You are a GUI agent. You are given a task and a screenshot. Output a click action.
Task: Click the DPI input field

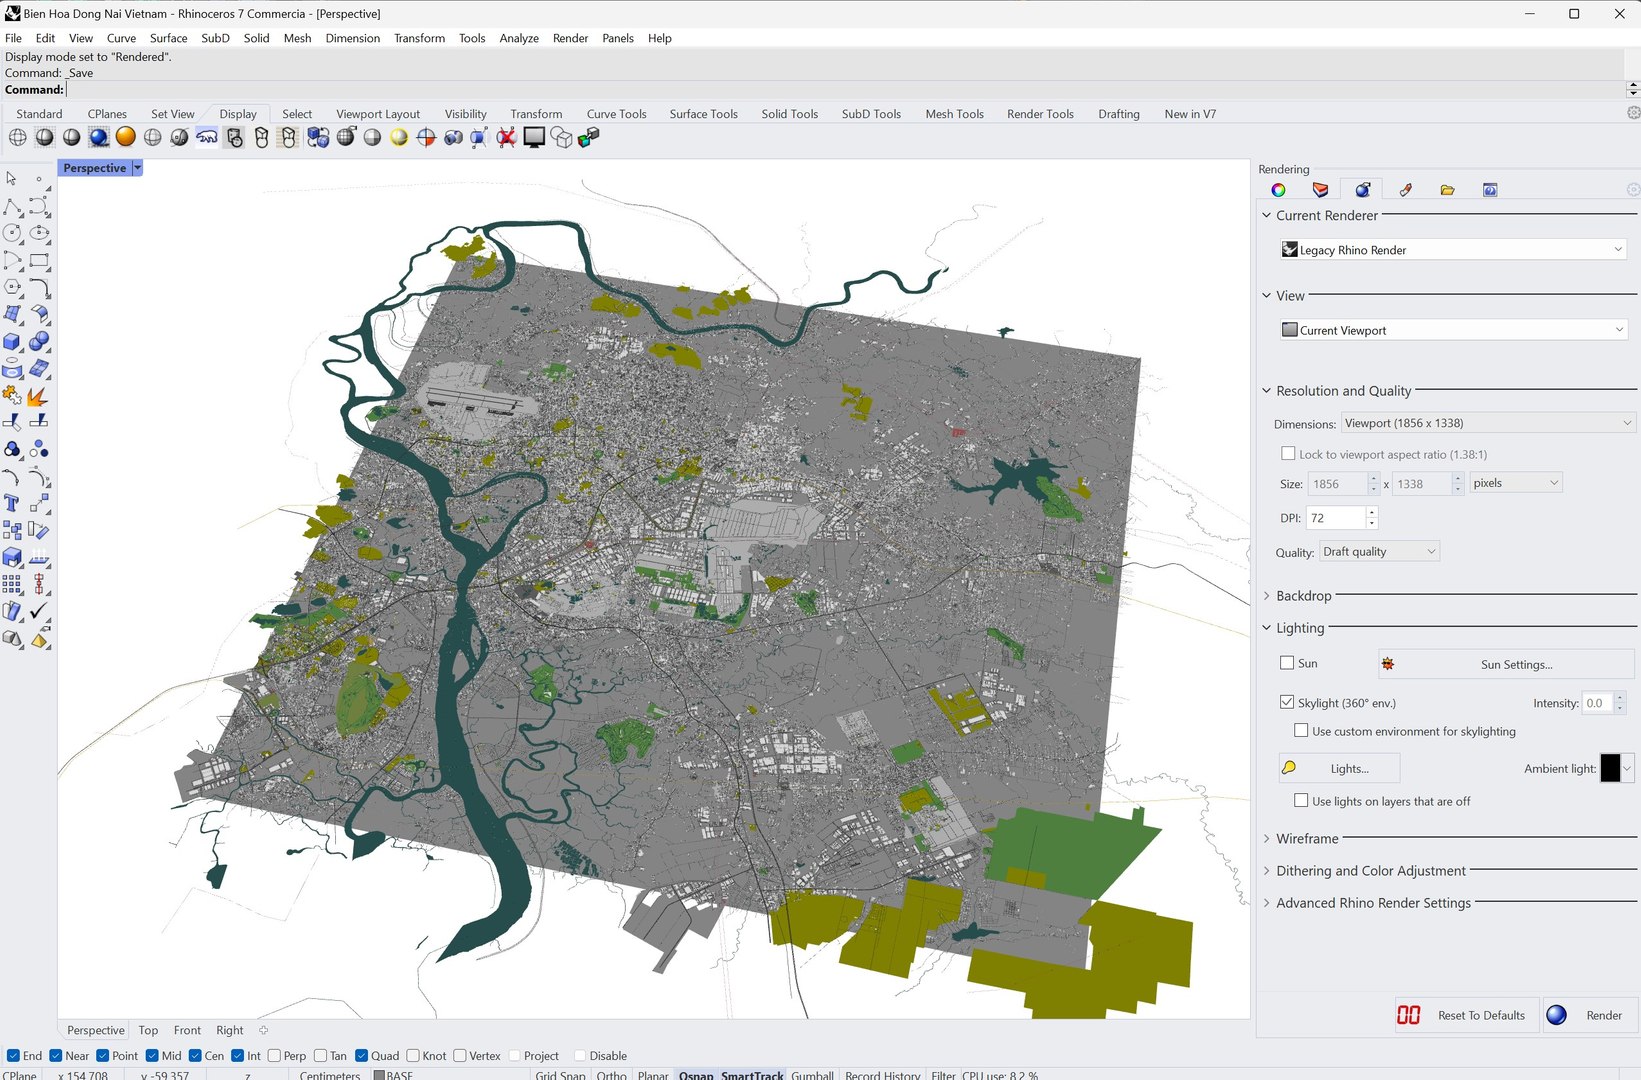1337,518
